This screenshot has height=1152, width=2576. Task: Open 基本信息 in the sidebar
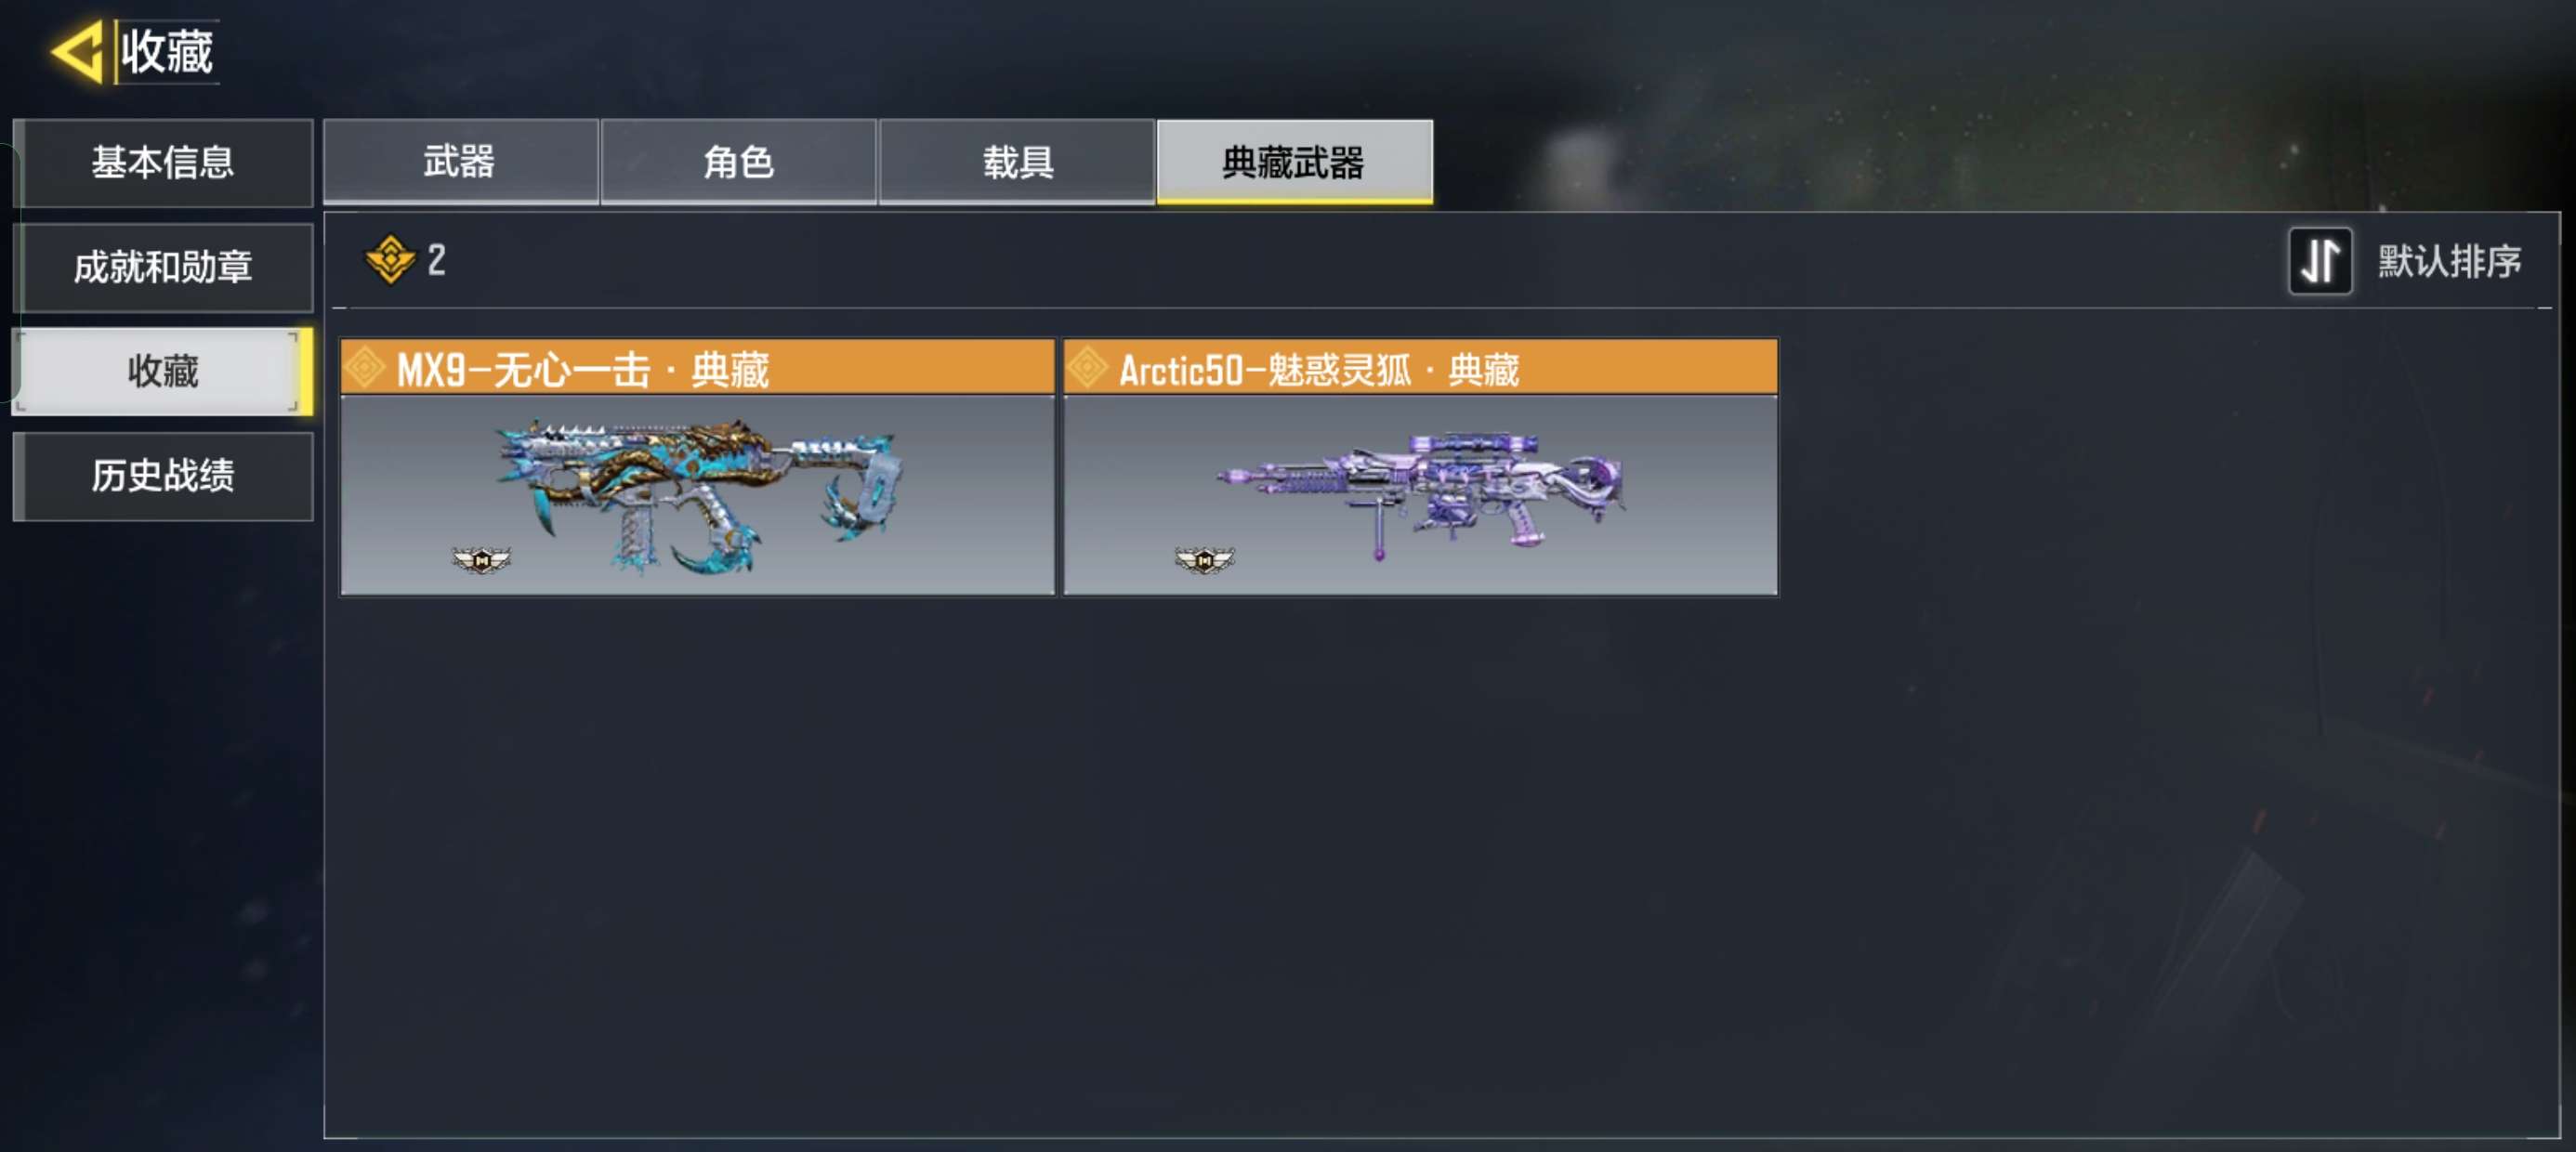(x=163, y=163)
